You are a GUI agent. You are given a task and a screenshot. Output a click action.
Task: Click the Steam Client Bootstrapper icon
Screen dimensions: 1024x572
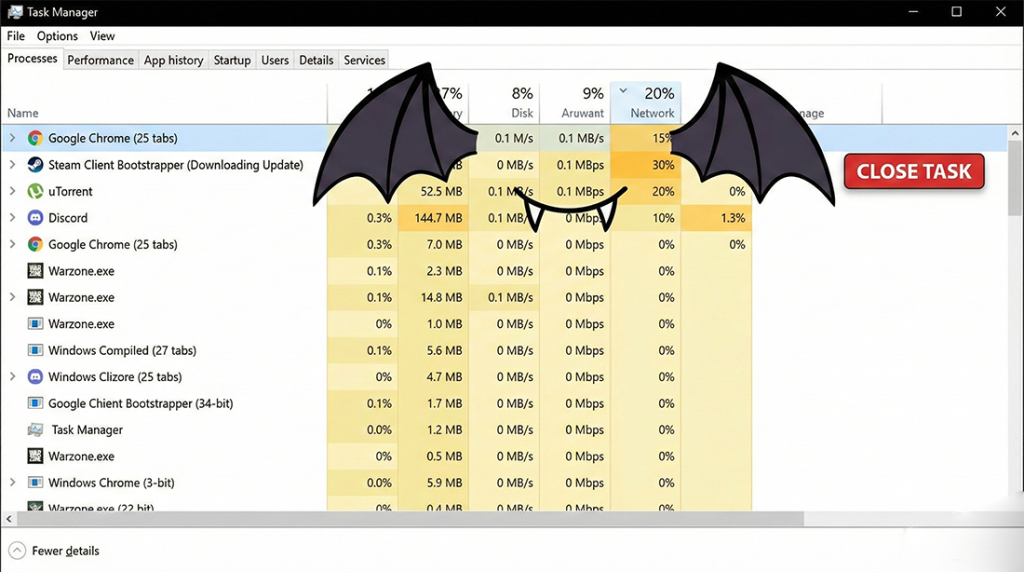pyautogui.click(x=35, y=165)
